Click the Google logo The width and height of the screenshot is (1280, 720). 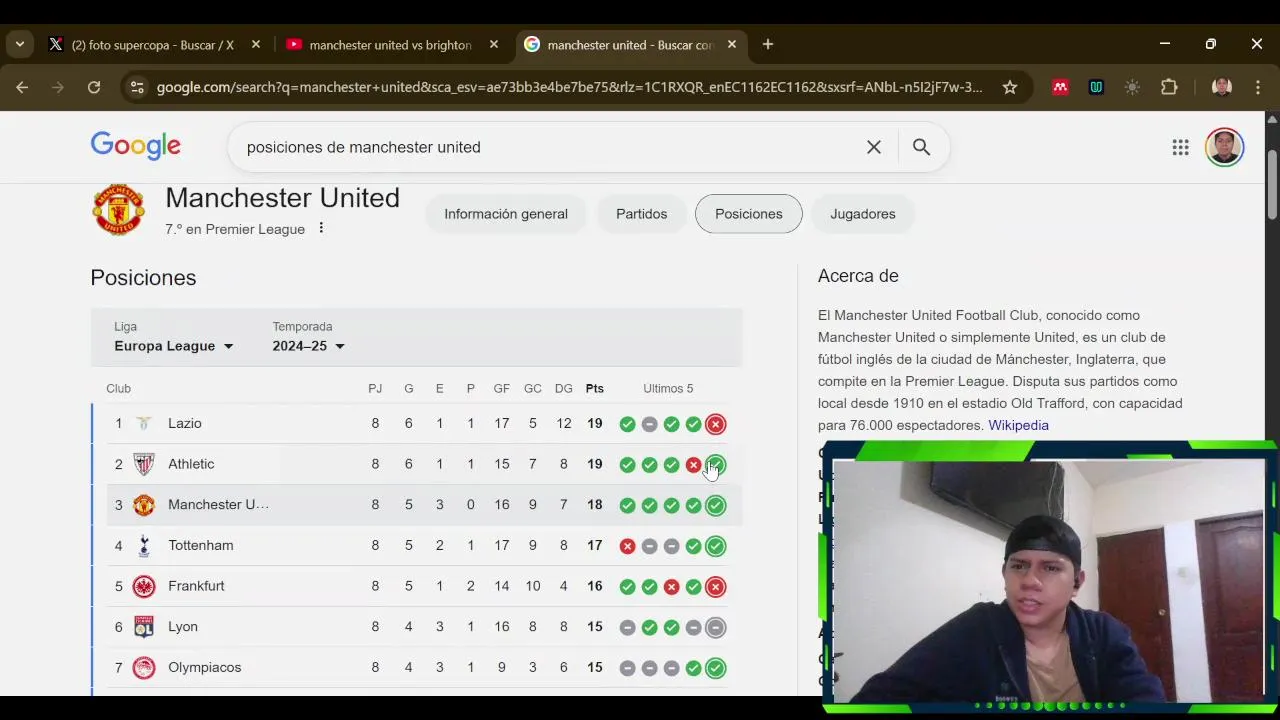(x=135, y=146)
